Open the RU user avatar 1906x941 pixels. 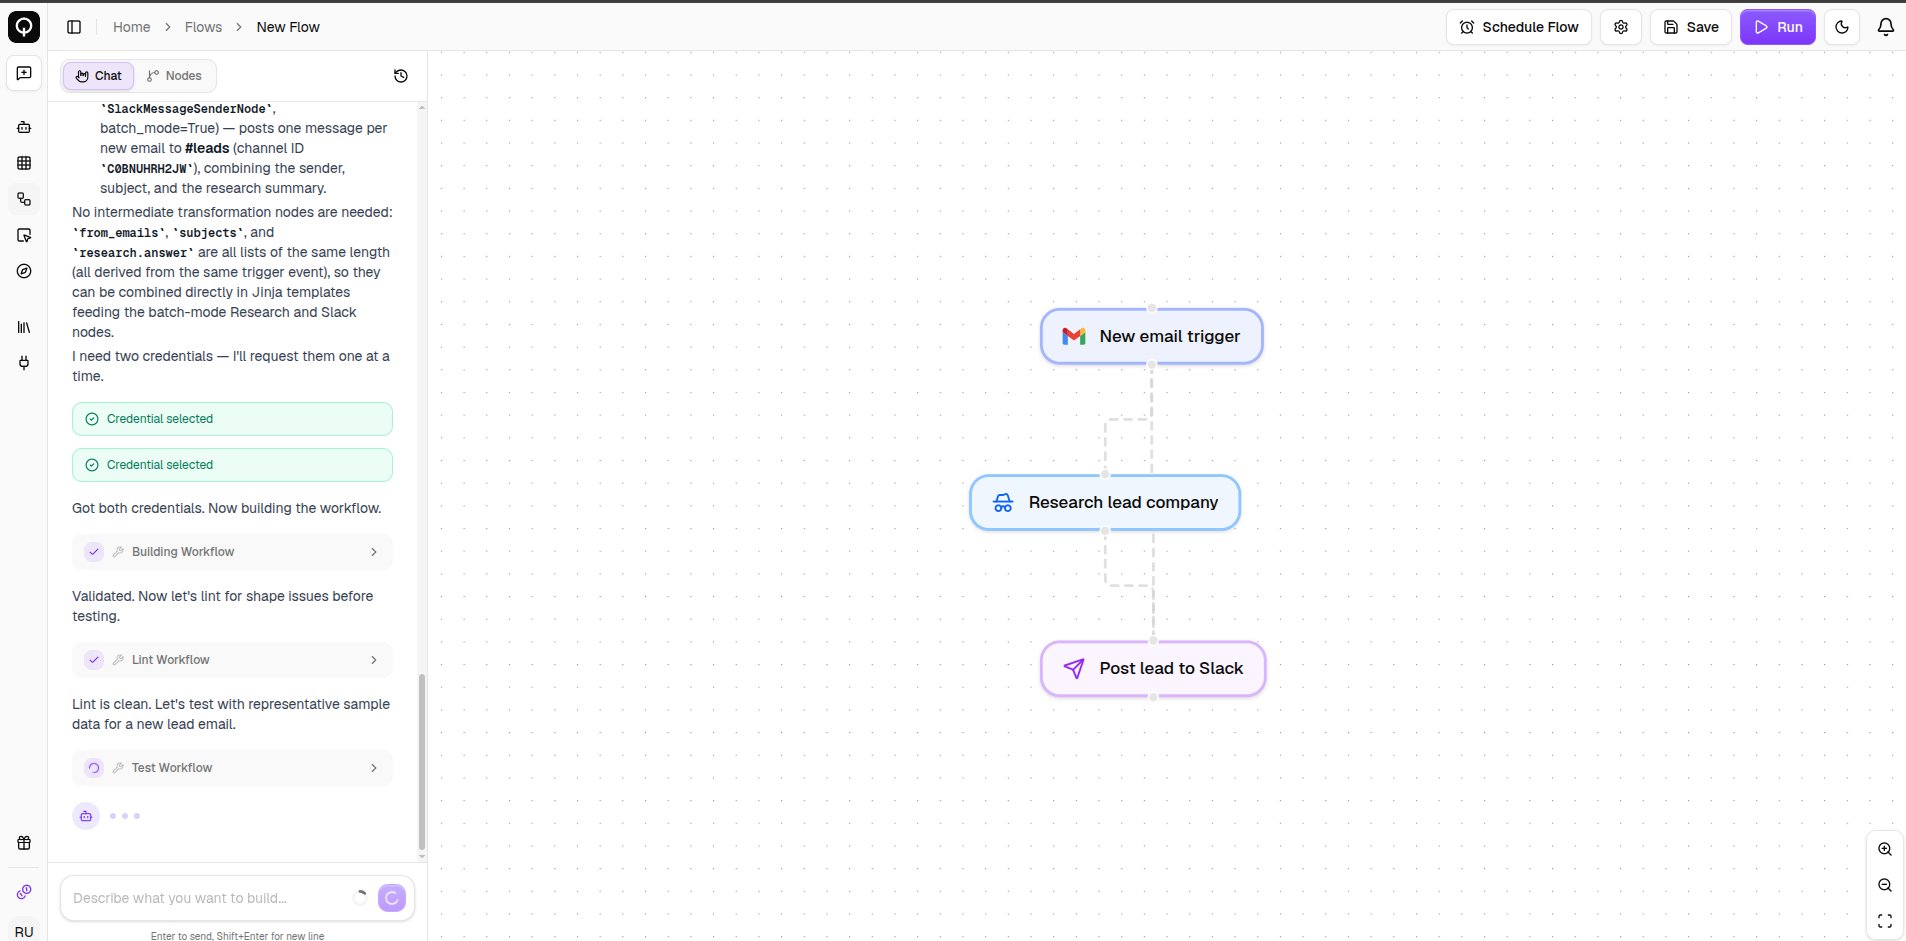[x=24, y=930]
